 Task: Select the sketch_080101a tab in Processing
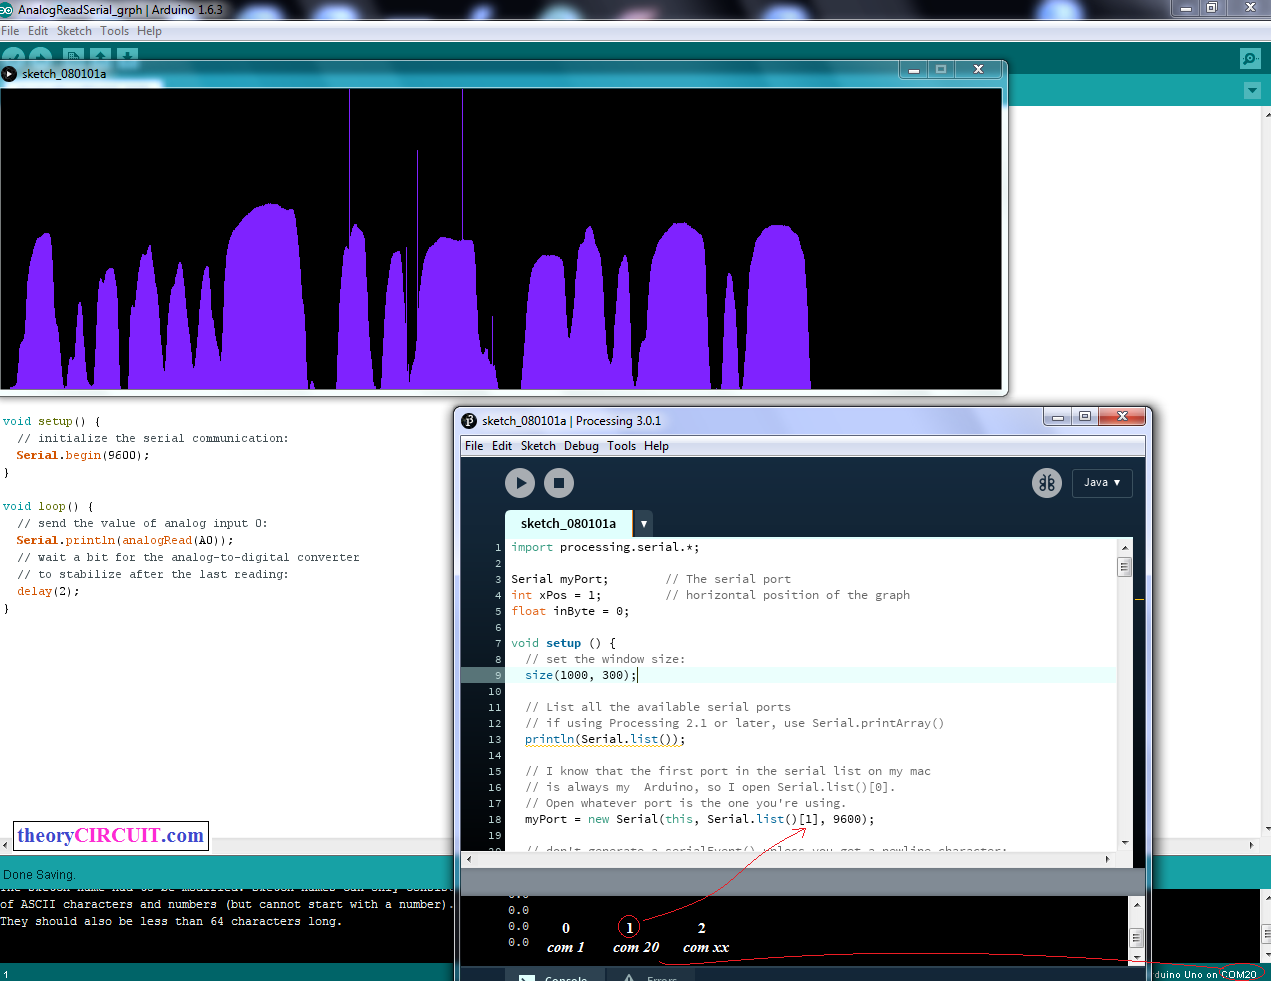[x=568, y=524]
